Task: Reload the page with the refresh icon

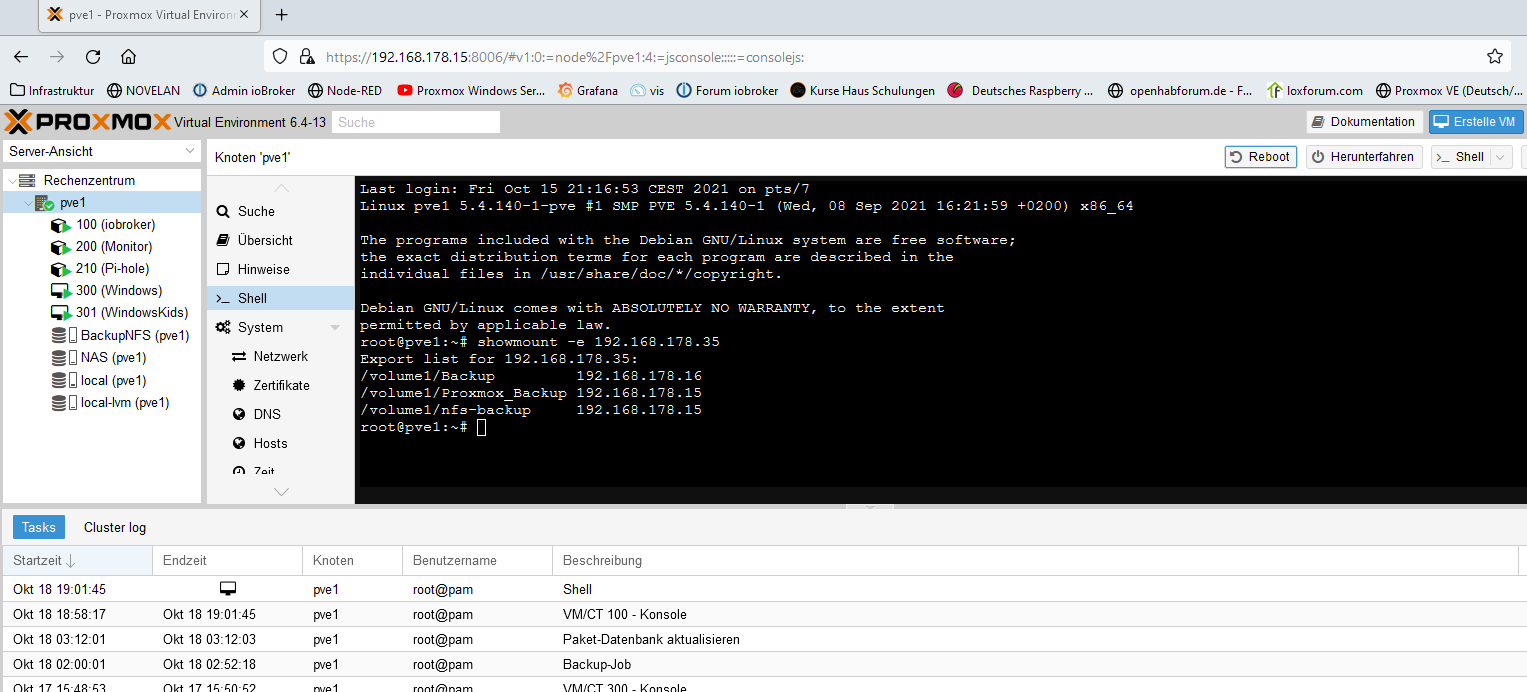Action: pos(93,57)
